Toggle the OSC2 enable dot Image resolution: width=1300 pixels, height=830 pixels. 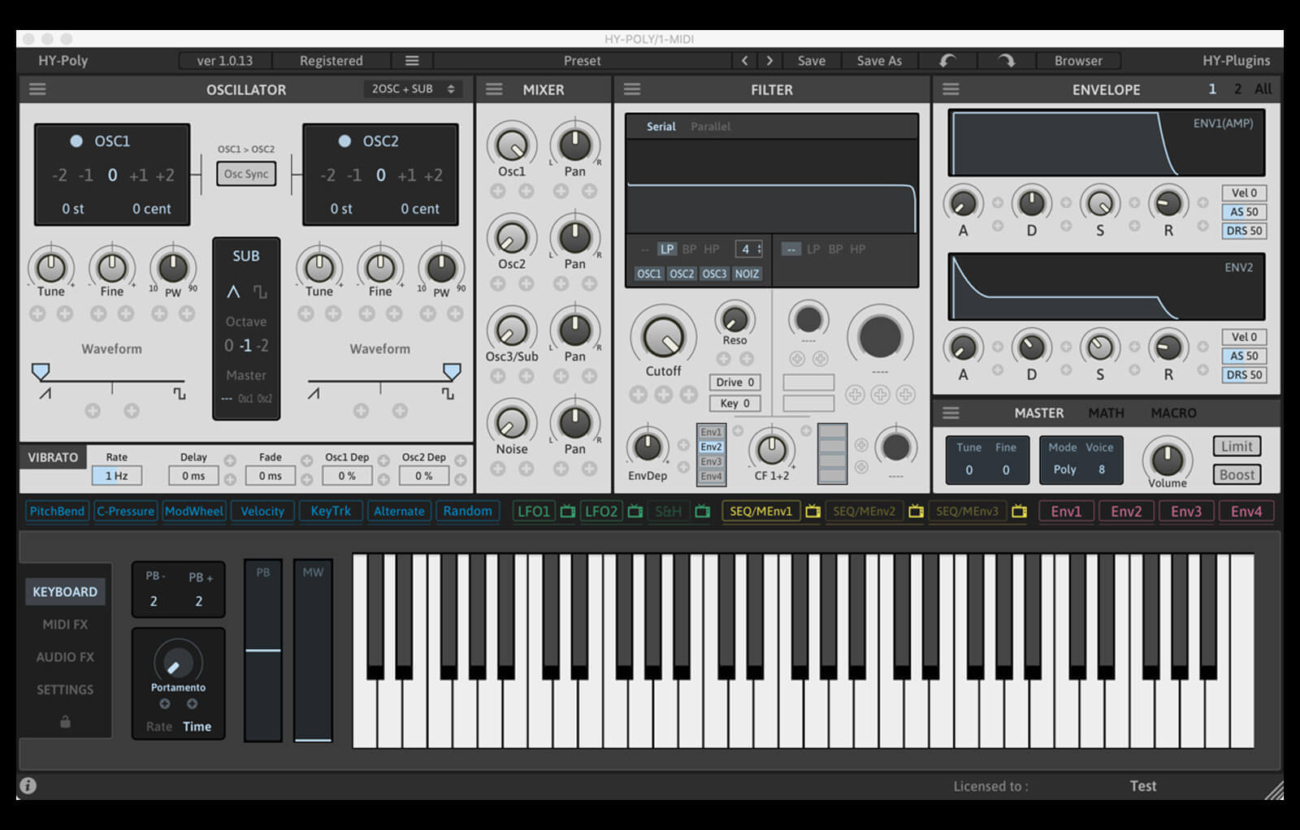click(x=344, y=141)
